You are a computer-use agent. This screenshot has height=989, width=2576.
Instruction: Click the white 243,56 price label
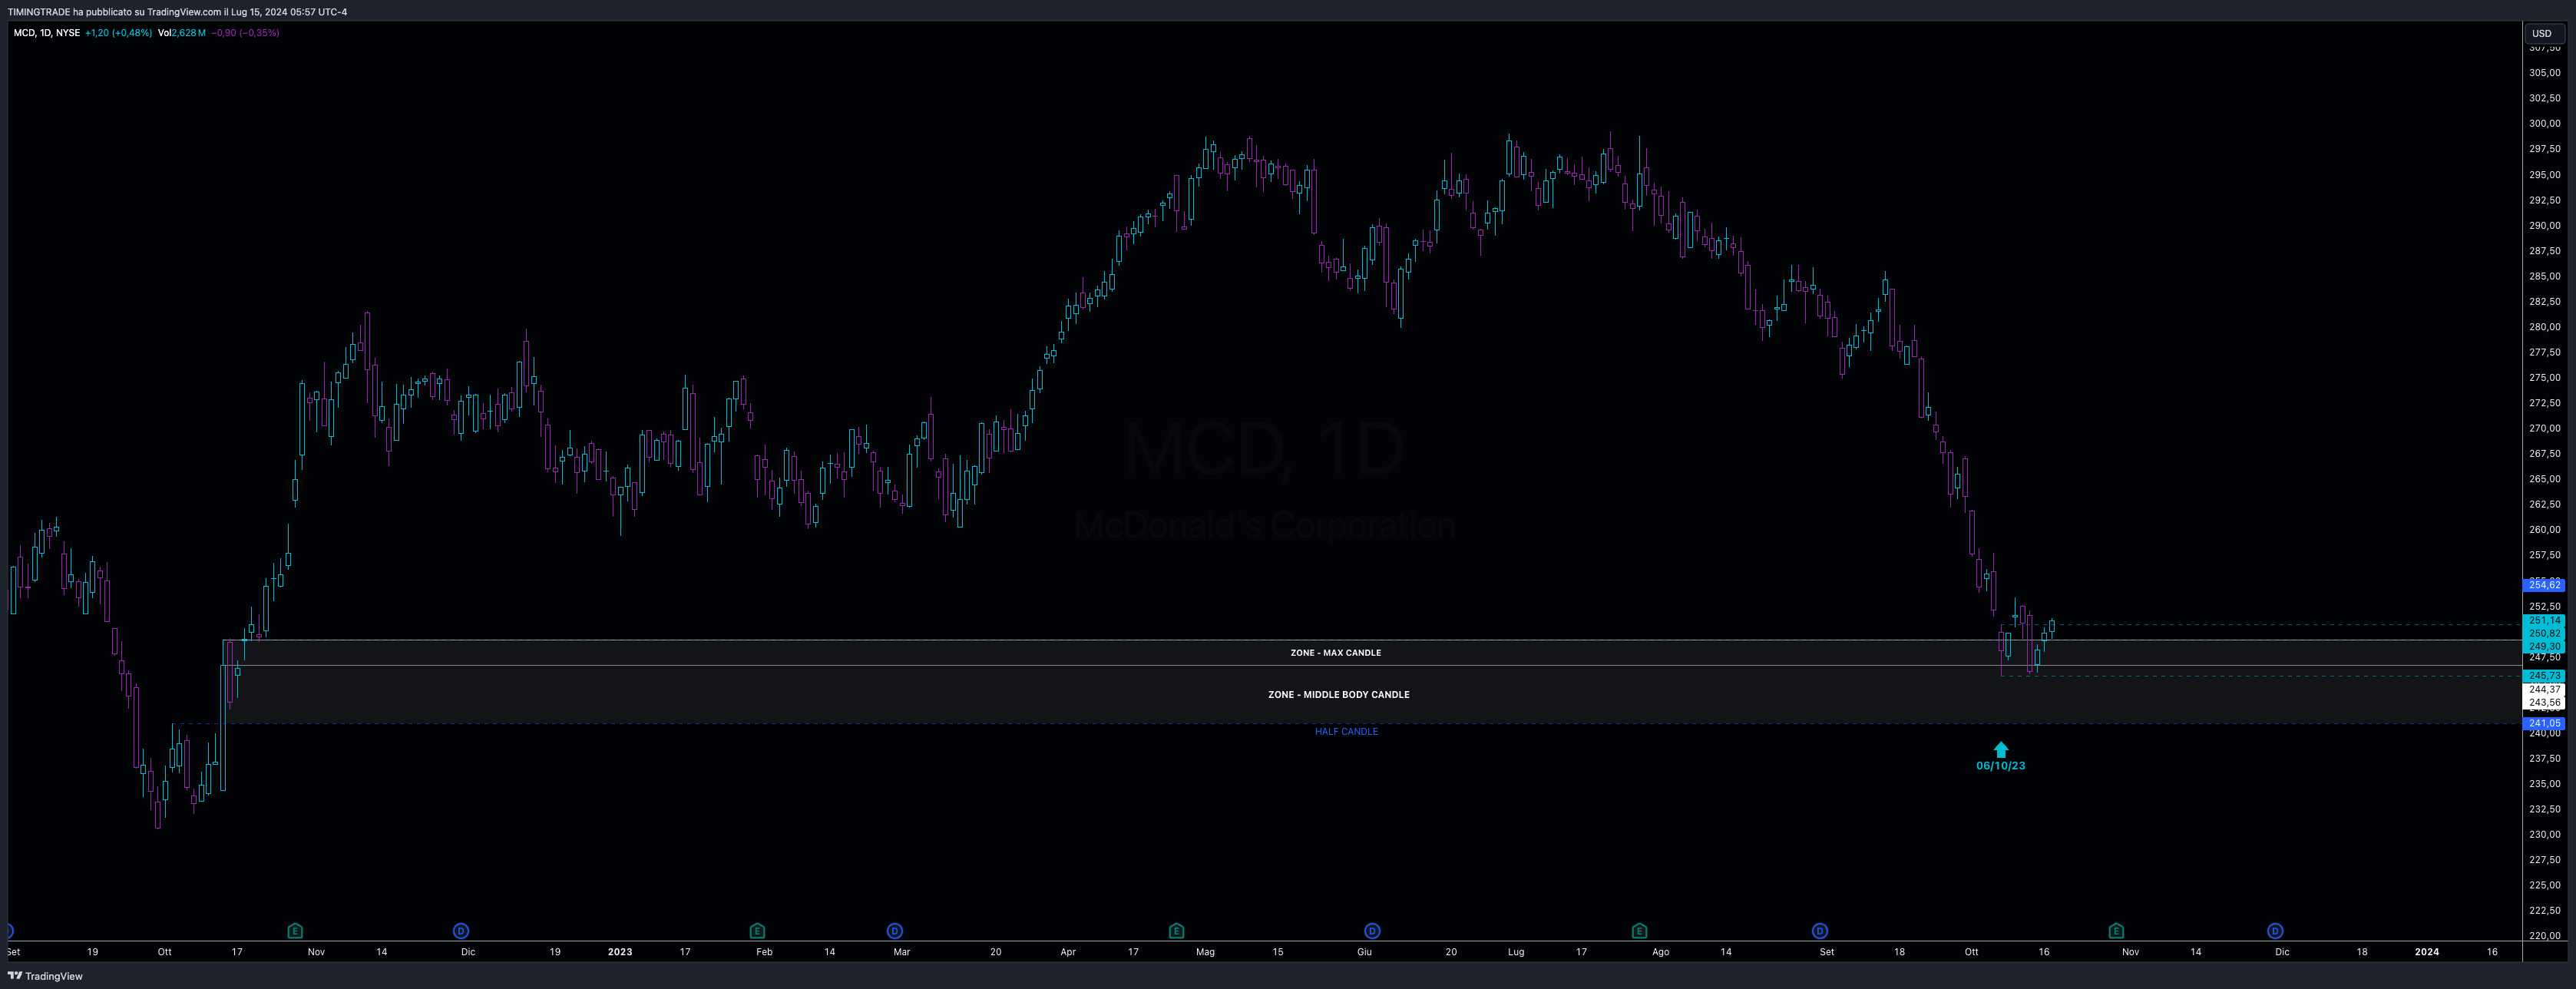(2545, 703)
